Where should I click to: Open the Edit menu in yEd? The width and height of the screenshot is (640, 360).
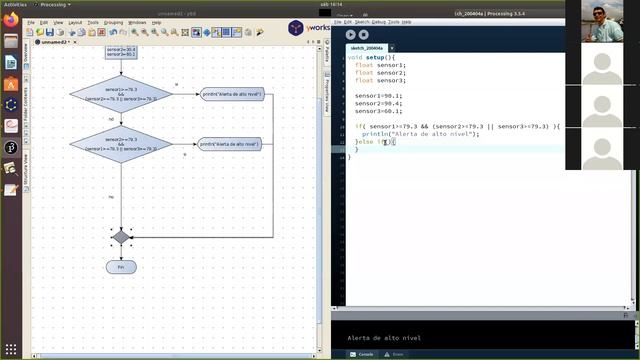pyautogui.click(x=44, y=22)
